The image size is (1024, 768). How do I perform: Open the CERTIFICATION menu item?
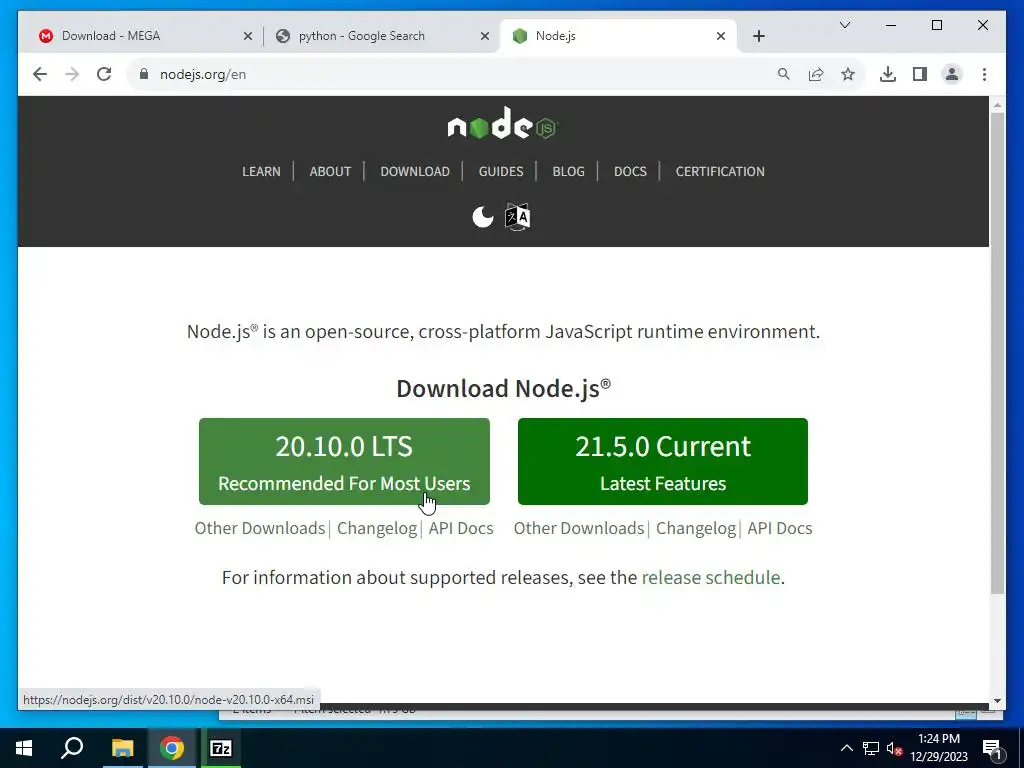[x=720, y=171]
